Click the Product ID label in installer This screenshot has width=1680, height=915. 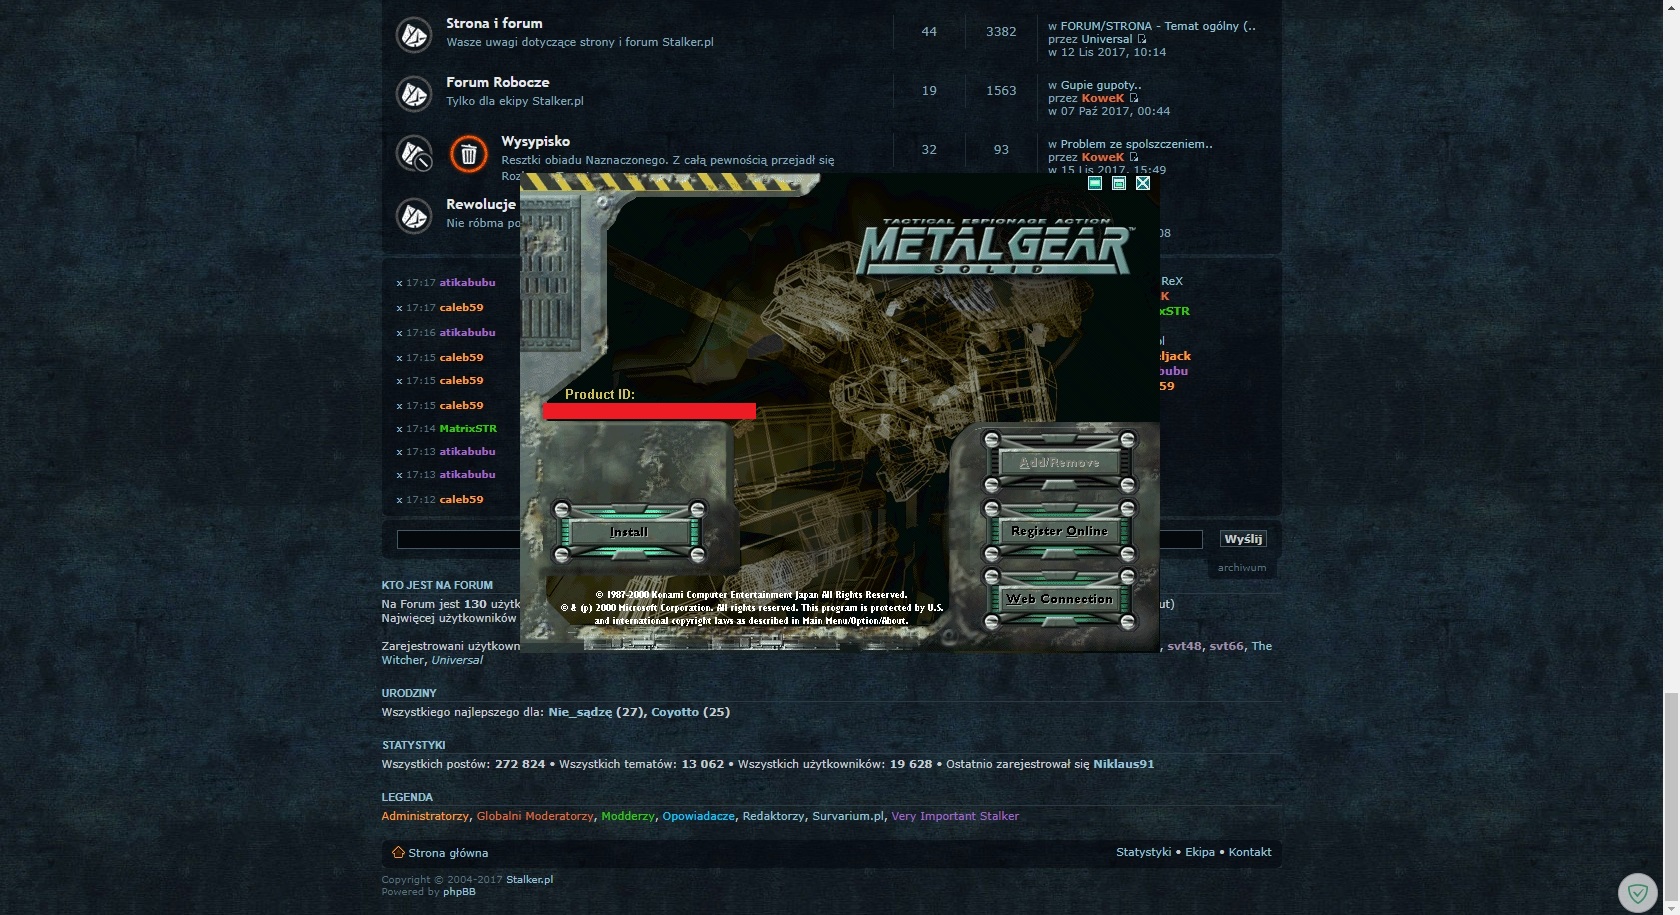coord(600,394)
